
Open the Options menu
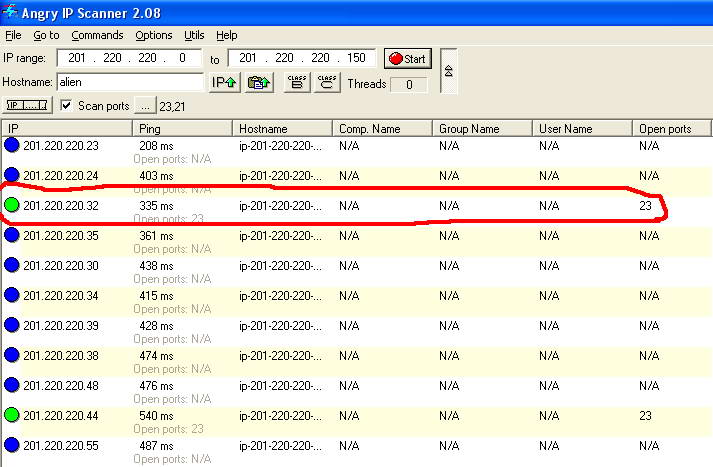[154, 35]
